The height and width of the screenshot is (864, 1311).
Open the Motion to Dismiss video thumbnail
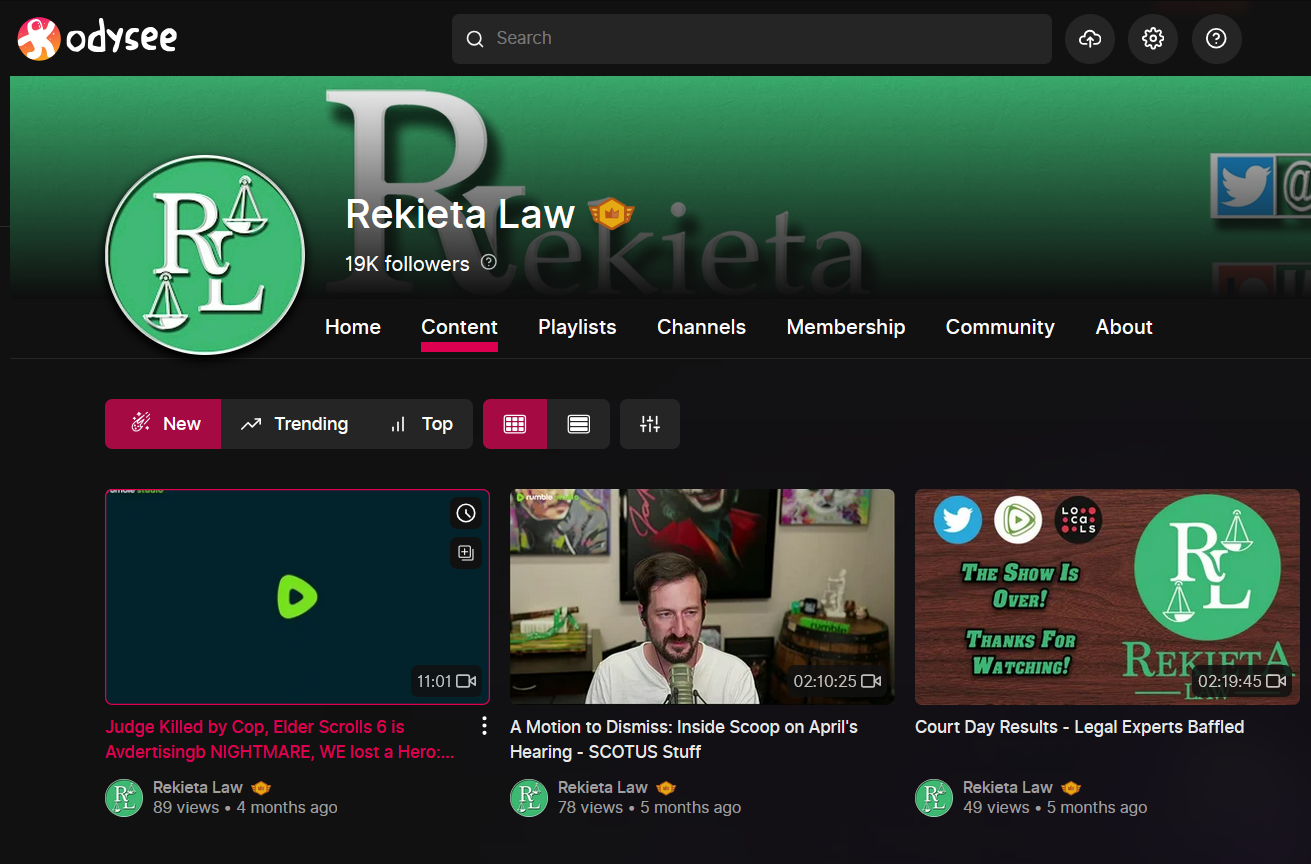click(702, 597)
